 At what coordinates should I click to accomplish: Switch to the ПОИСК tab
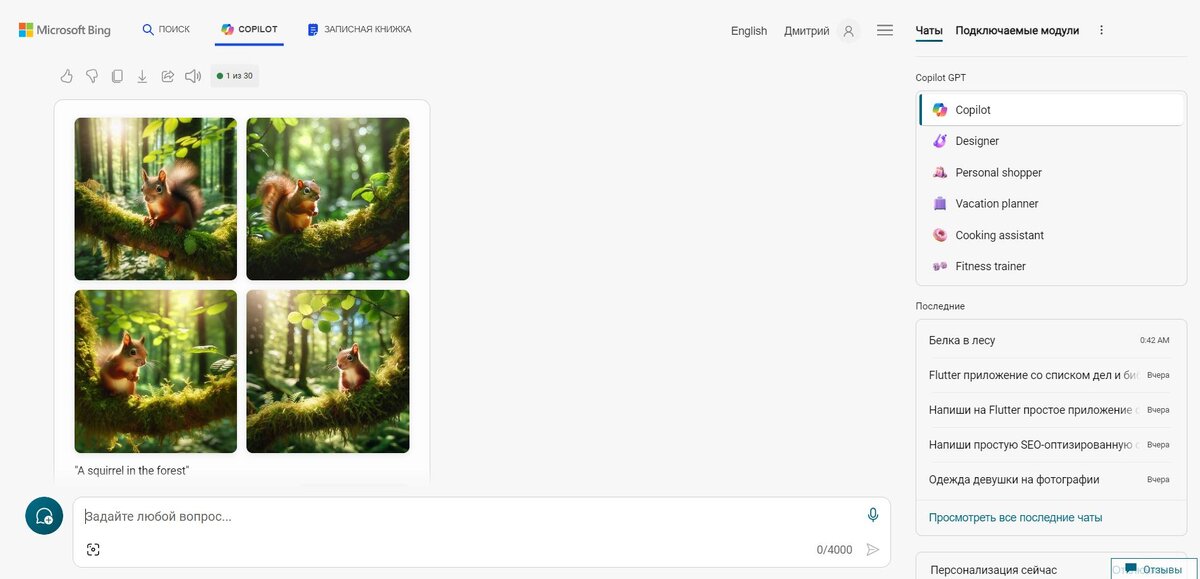pos(166,30)
